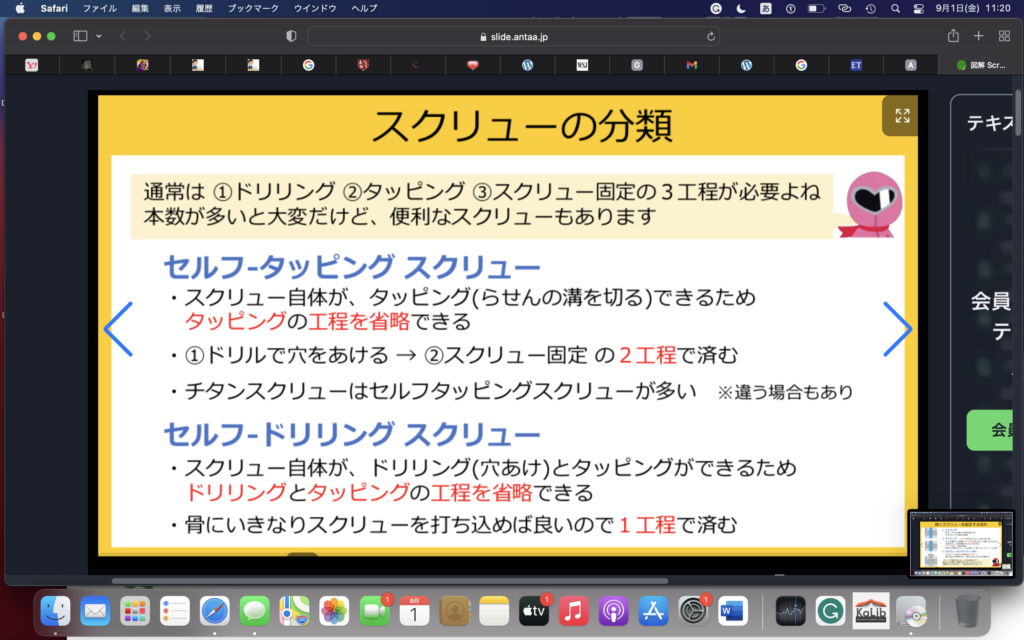Switch to the Gmail tab
Screen dimensions: 1024x640
[691, 65]
